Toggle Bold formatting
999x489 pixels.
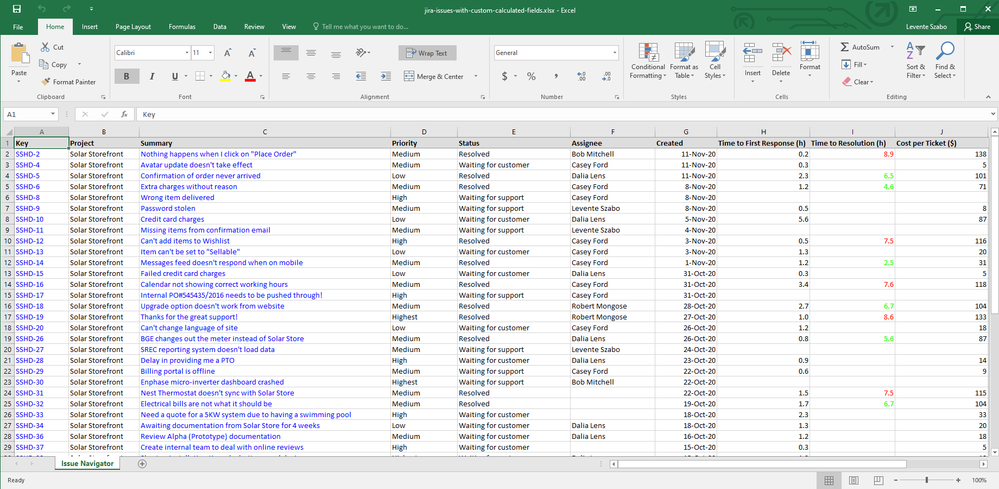click(x=127, y=76)
